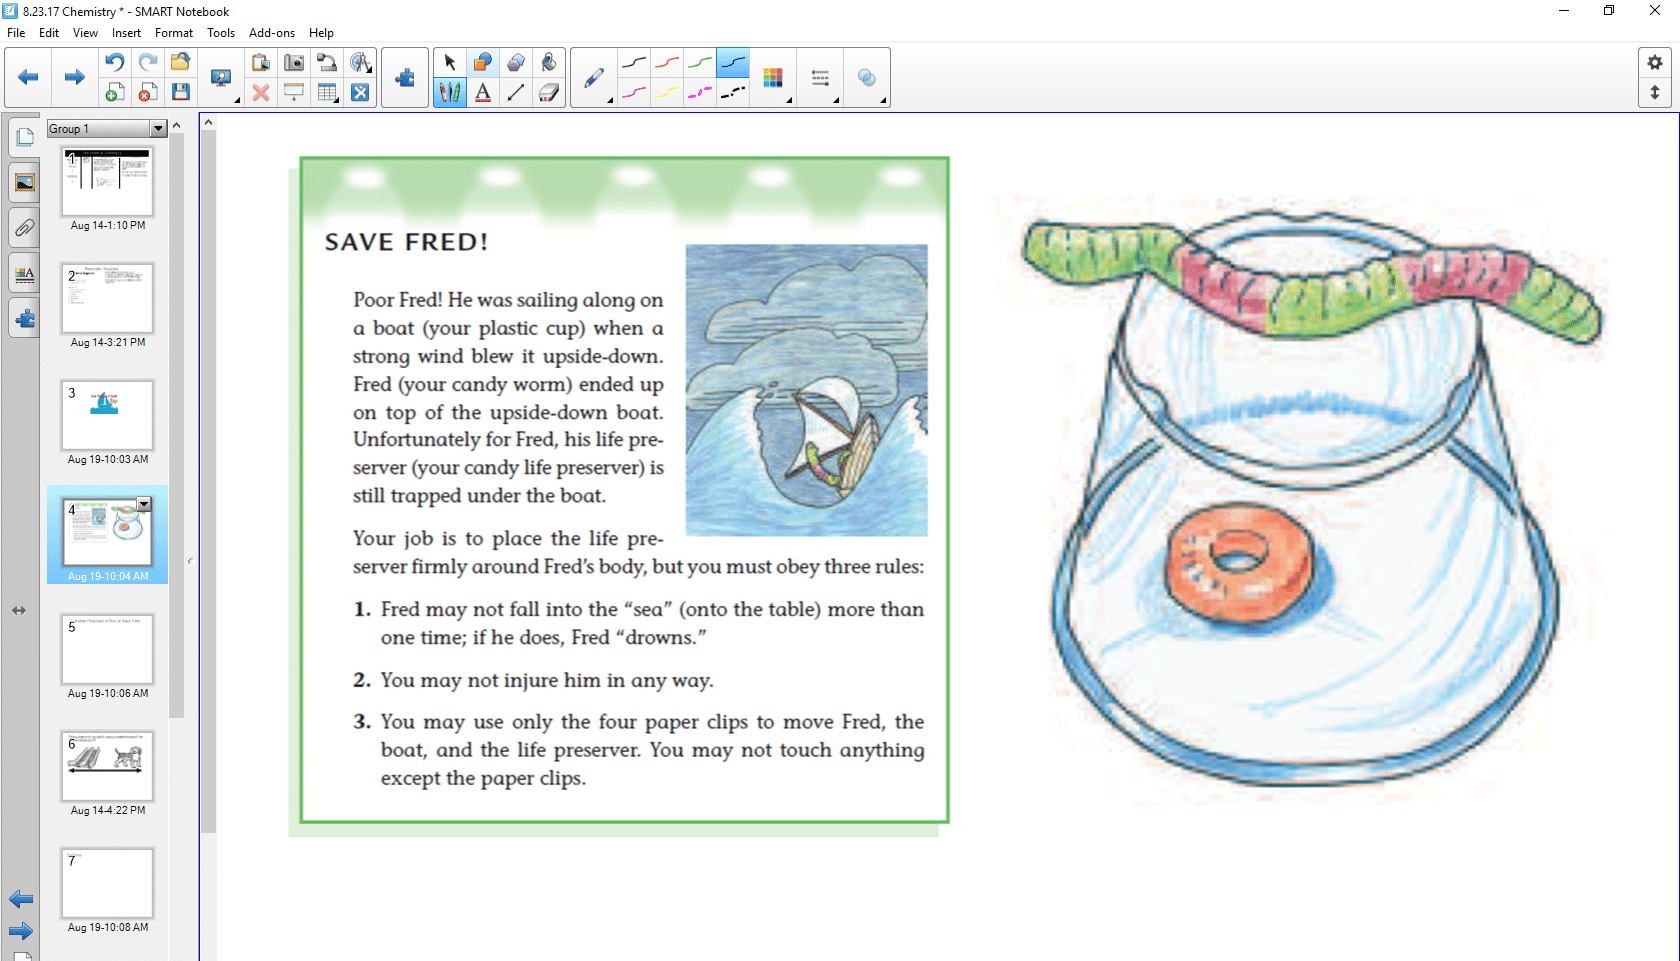
Task: Undo the last action
Action: pyautogui.click(x=114, y=61)
